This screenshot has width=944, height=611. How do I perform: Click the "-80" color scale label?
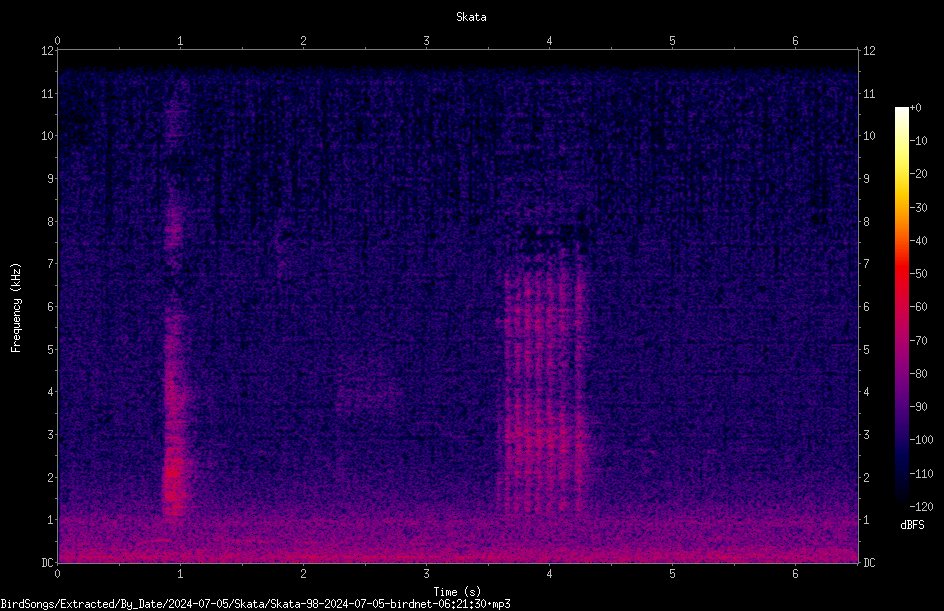pyautogui.click(x=918, y=374)
